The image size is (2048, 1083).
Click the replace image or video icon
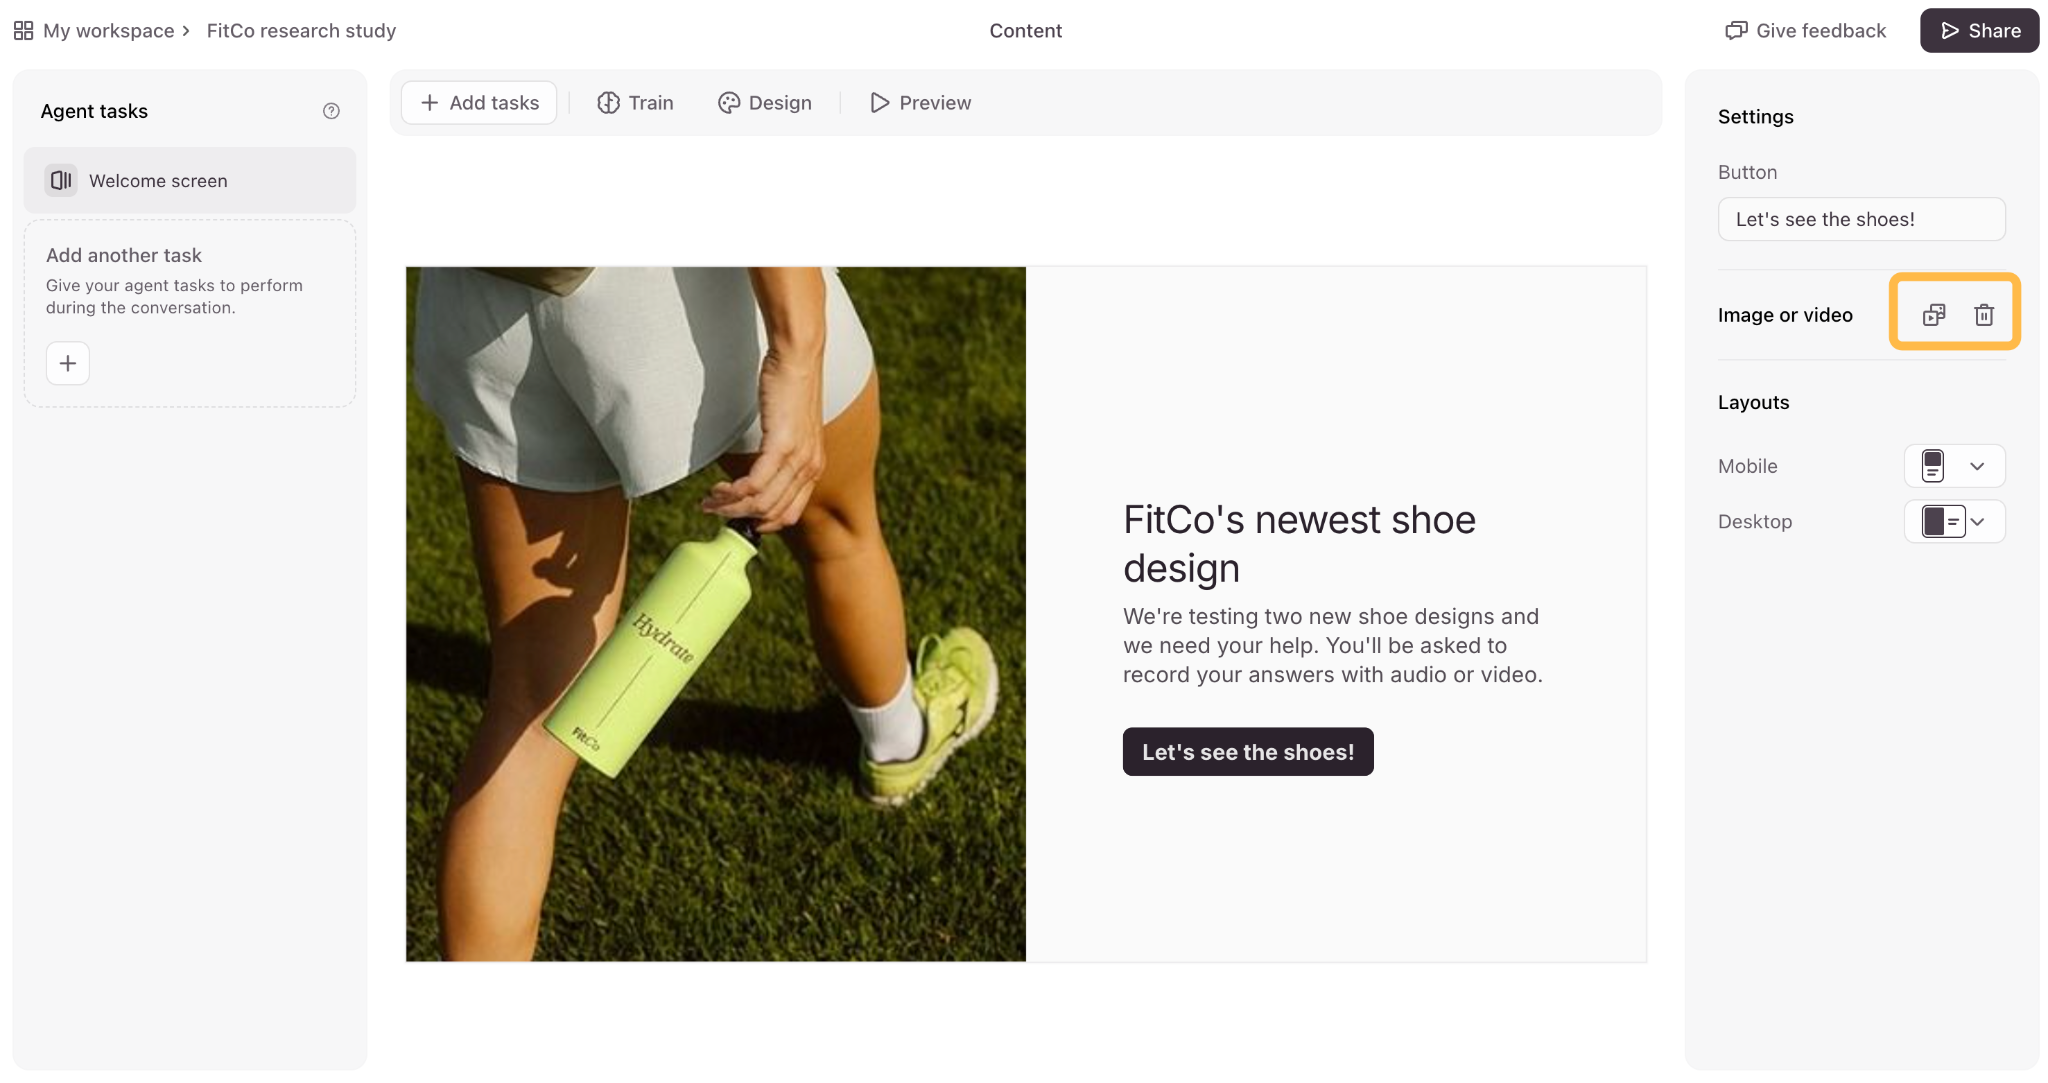click(x=1934, y=315)
